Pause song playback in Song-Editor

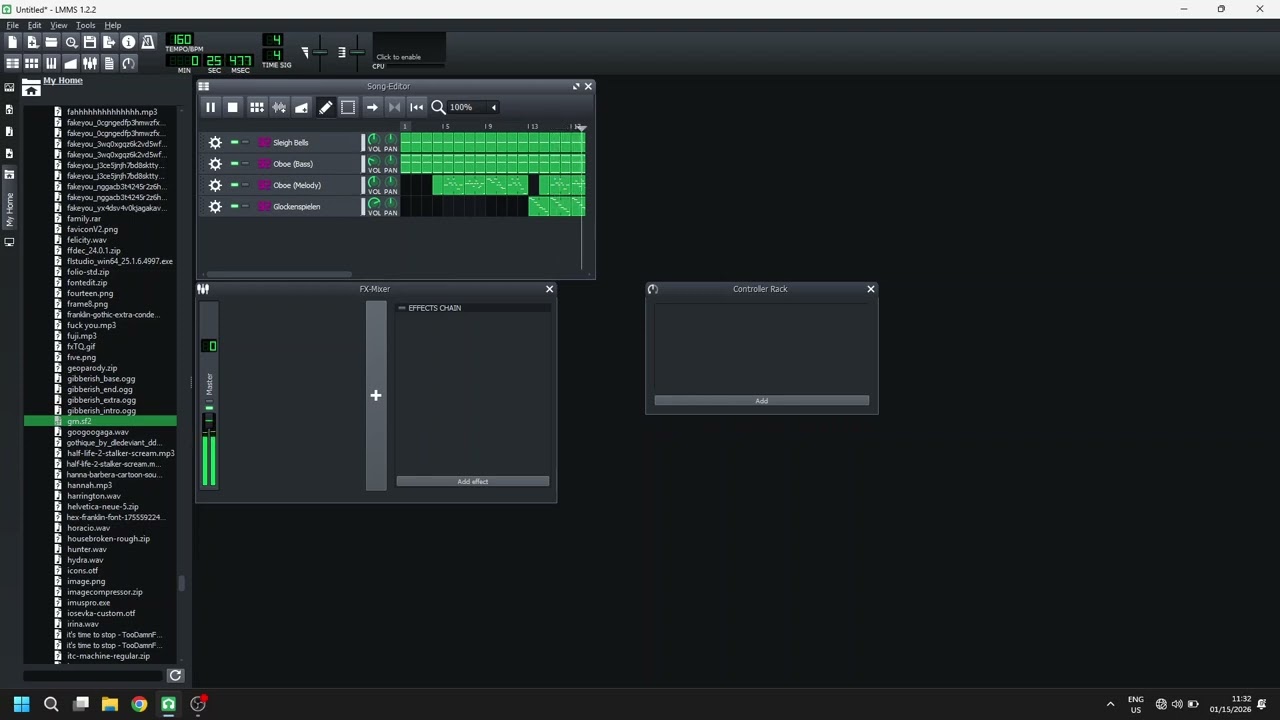(210, 107)
